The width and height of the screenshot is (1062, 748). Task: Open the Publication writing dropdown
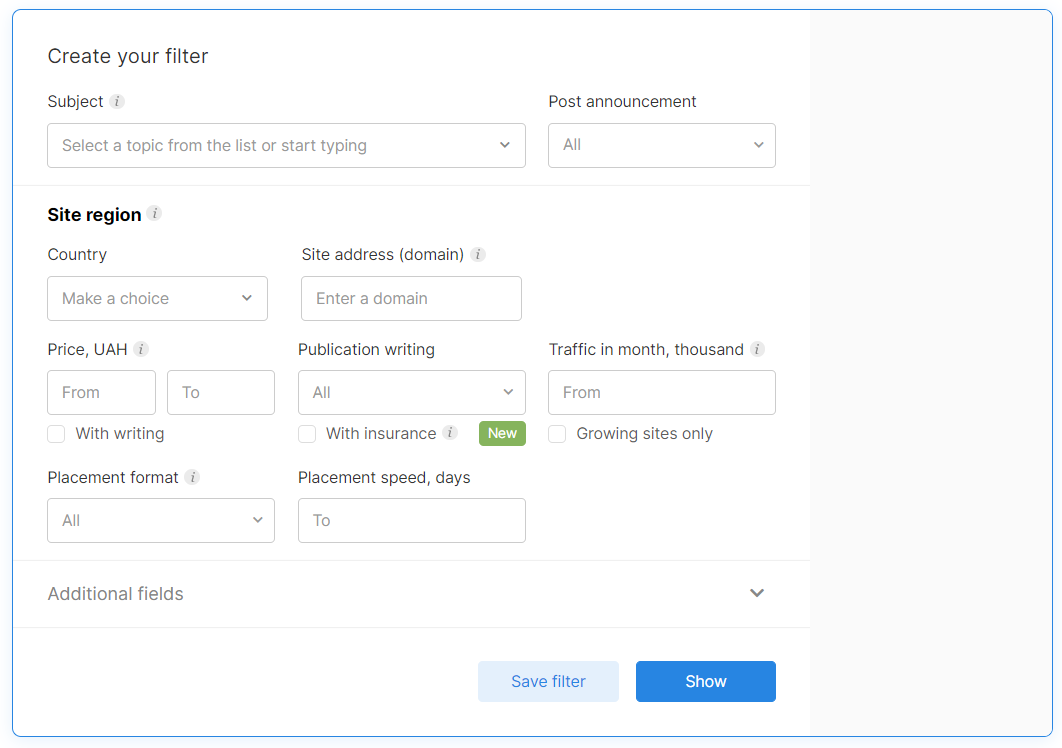[412, 393]
